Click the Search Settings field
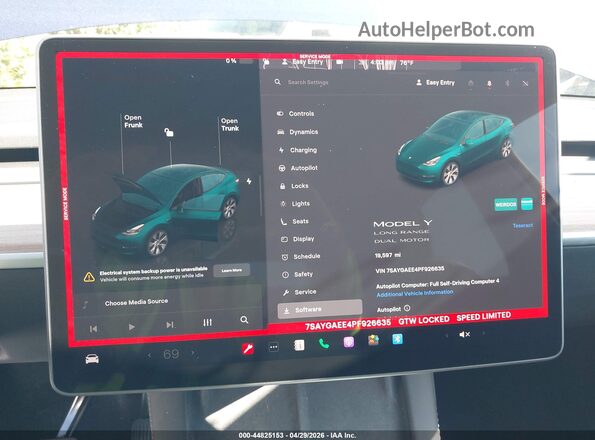This screenshot has width=595, height=440. [x=308, y=82]
